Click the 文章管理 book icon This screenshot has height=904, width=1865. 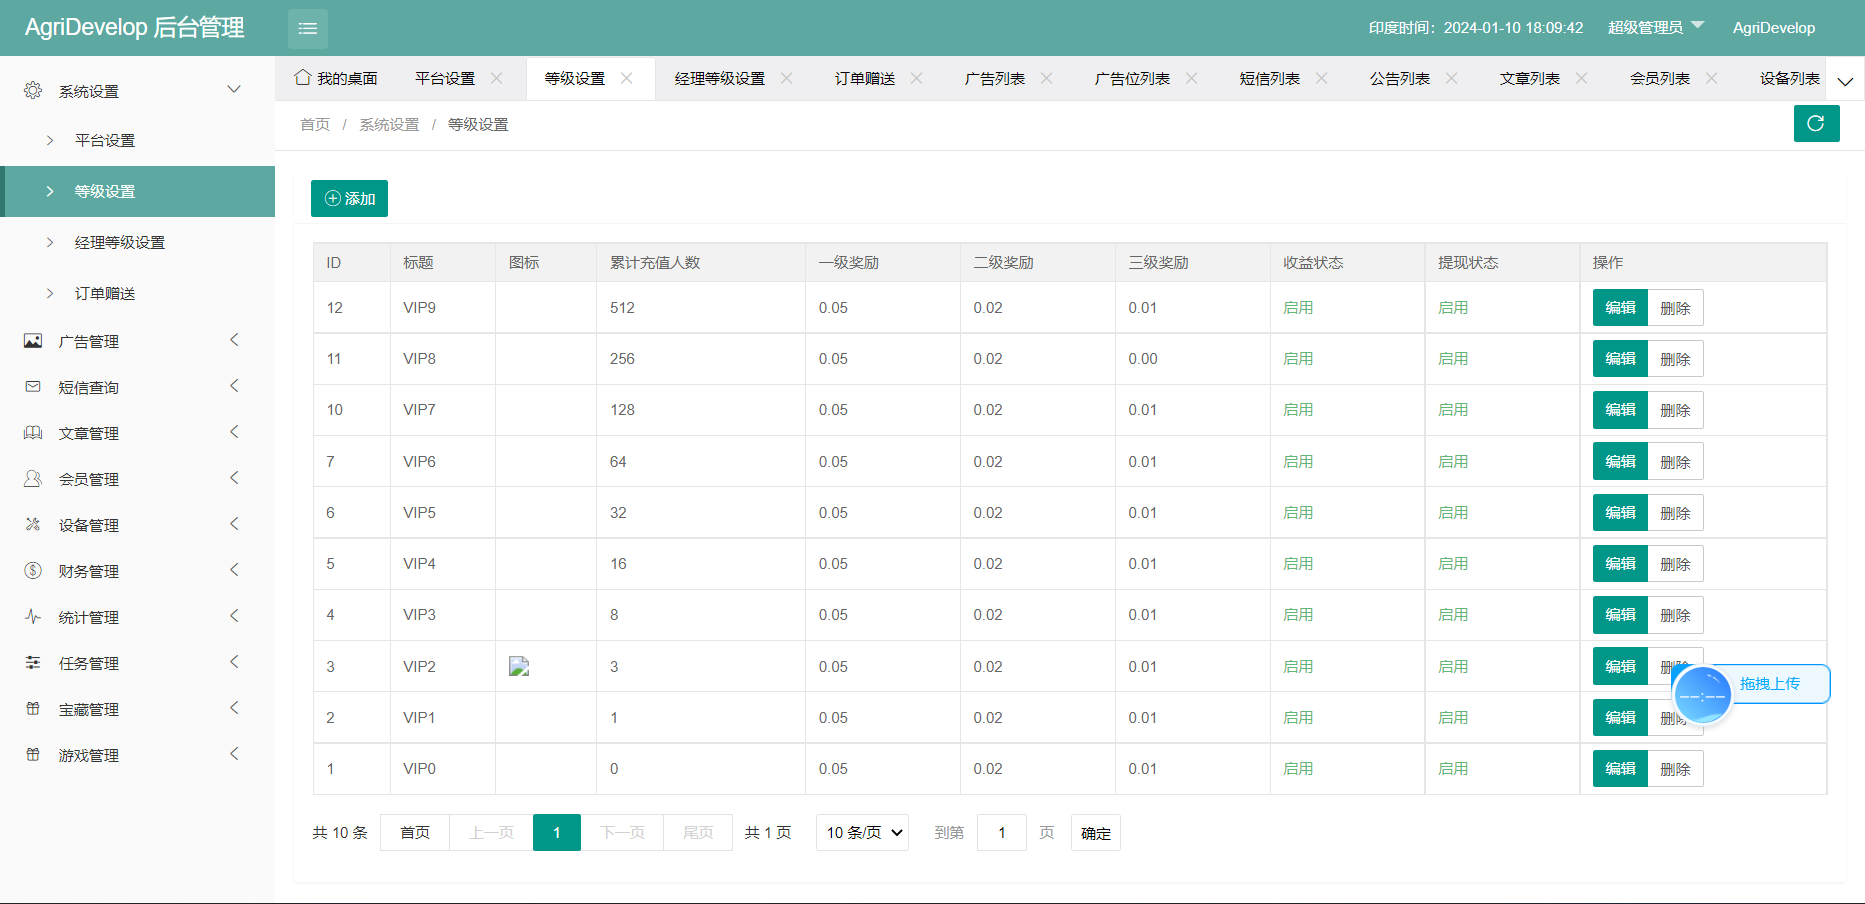coord(33,433)
